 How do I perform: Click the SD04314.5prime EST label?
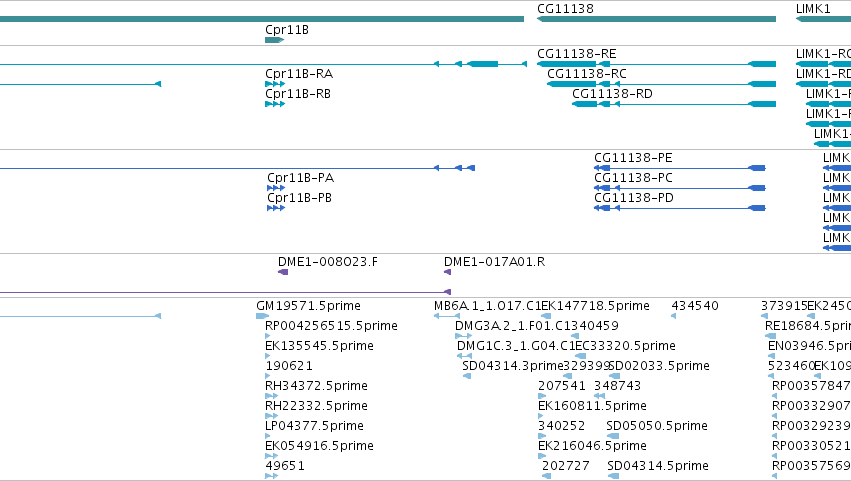pos(658,467)
